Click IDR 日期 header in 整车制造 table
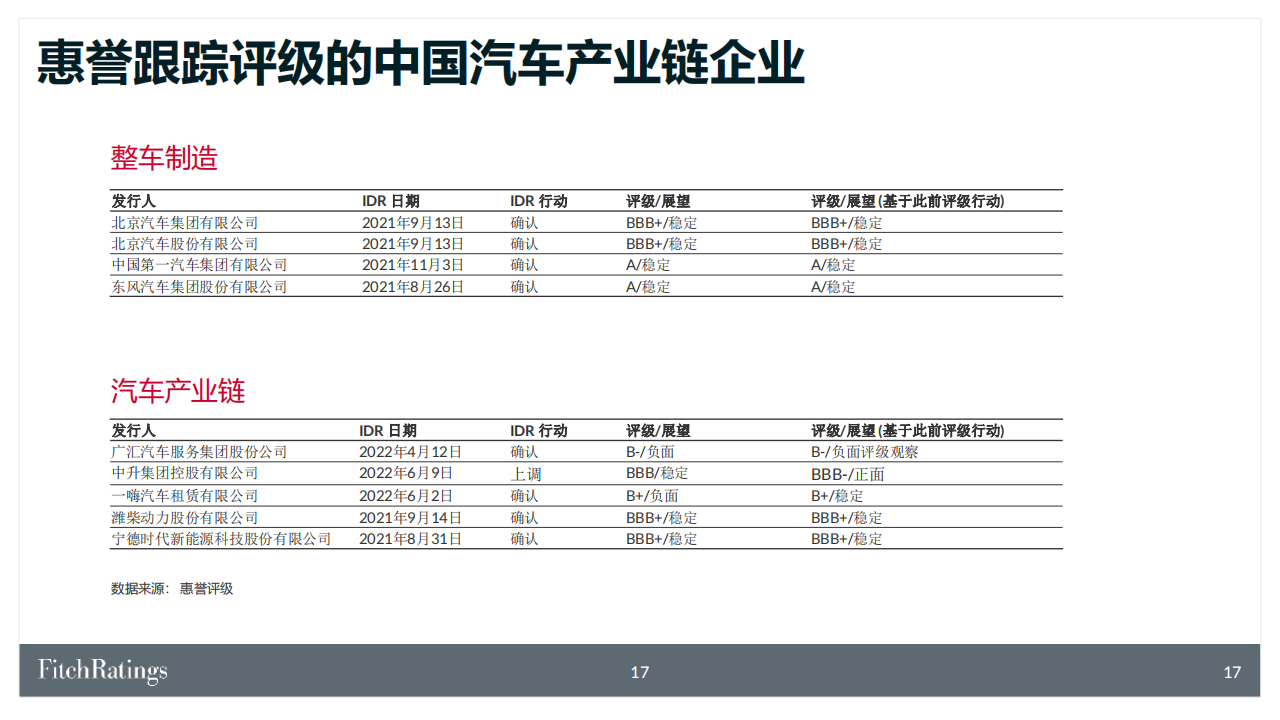Screen dimensions: 1280x720 (391, 201)
